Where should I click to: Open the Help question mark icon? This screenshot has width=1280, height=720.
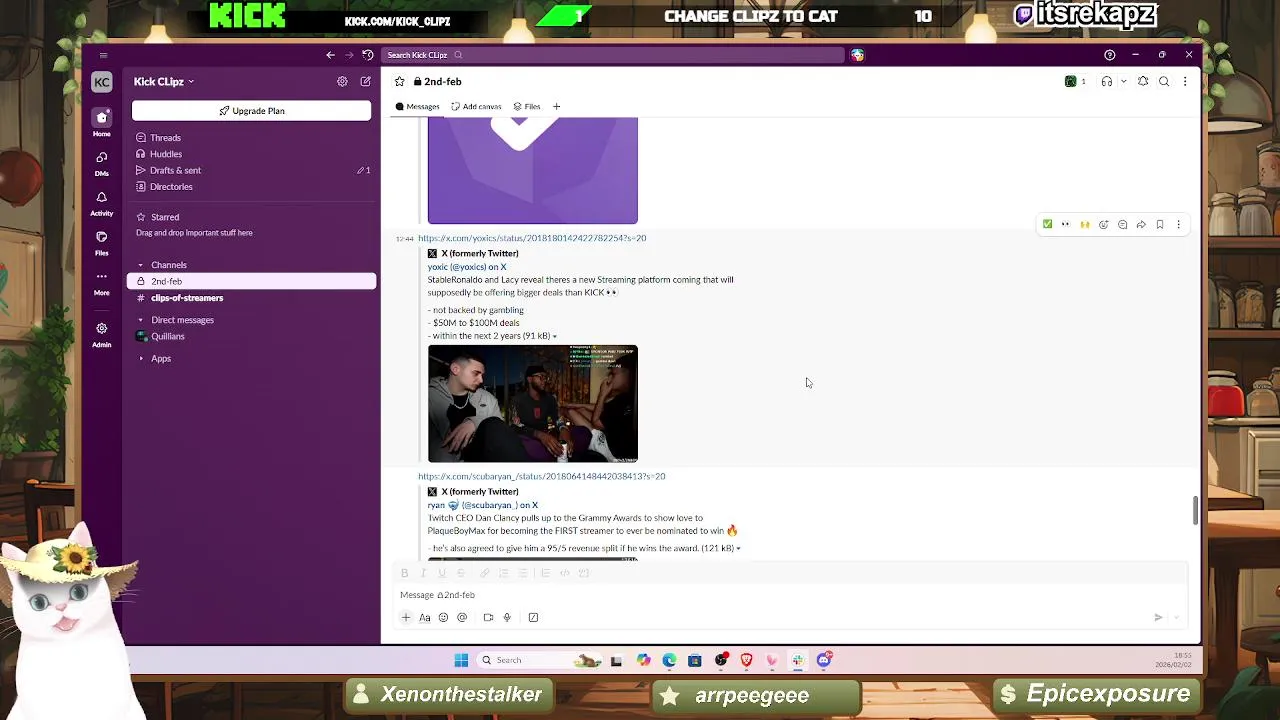(1109, 55)
